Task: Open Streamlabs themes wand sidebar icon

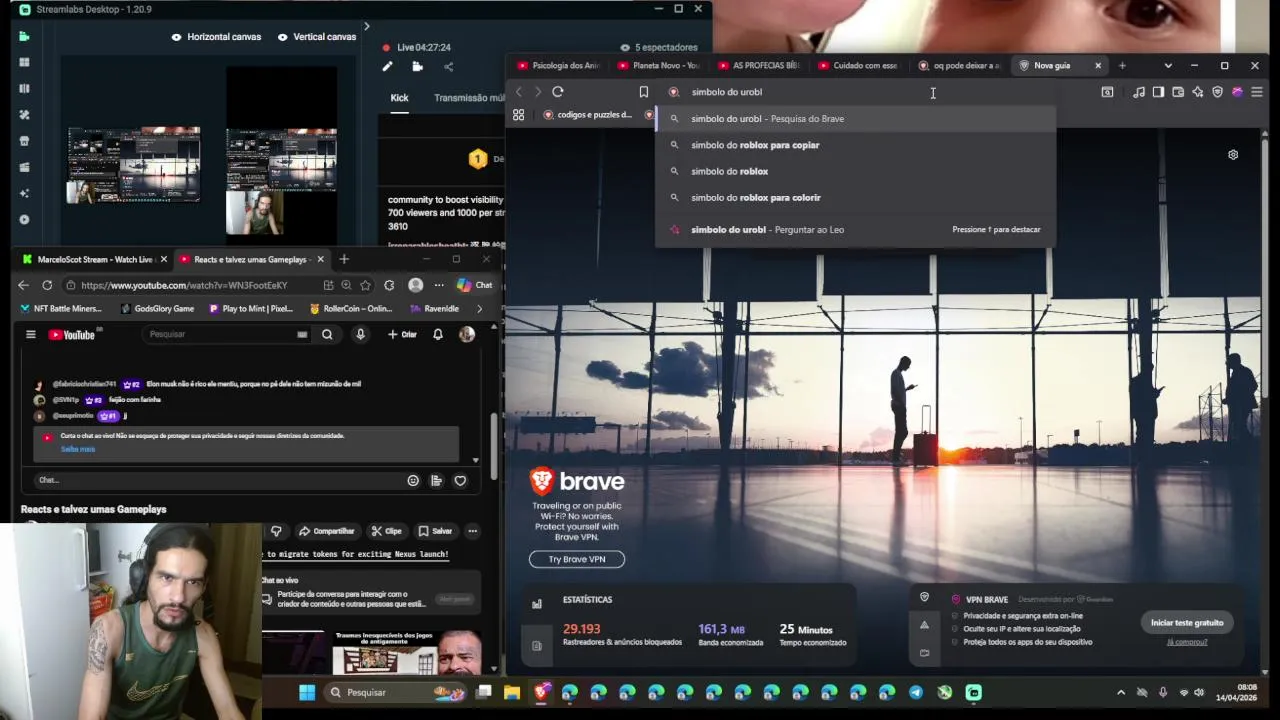Action: [24, 115]
